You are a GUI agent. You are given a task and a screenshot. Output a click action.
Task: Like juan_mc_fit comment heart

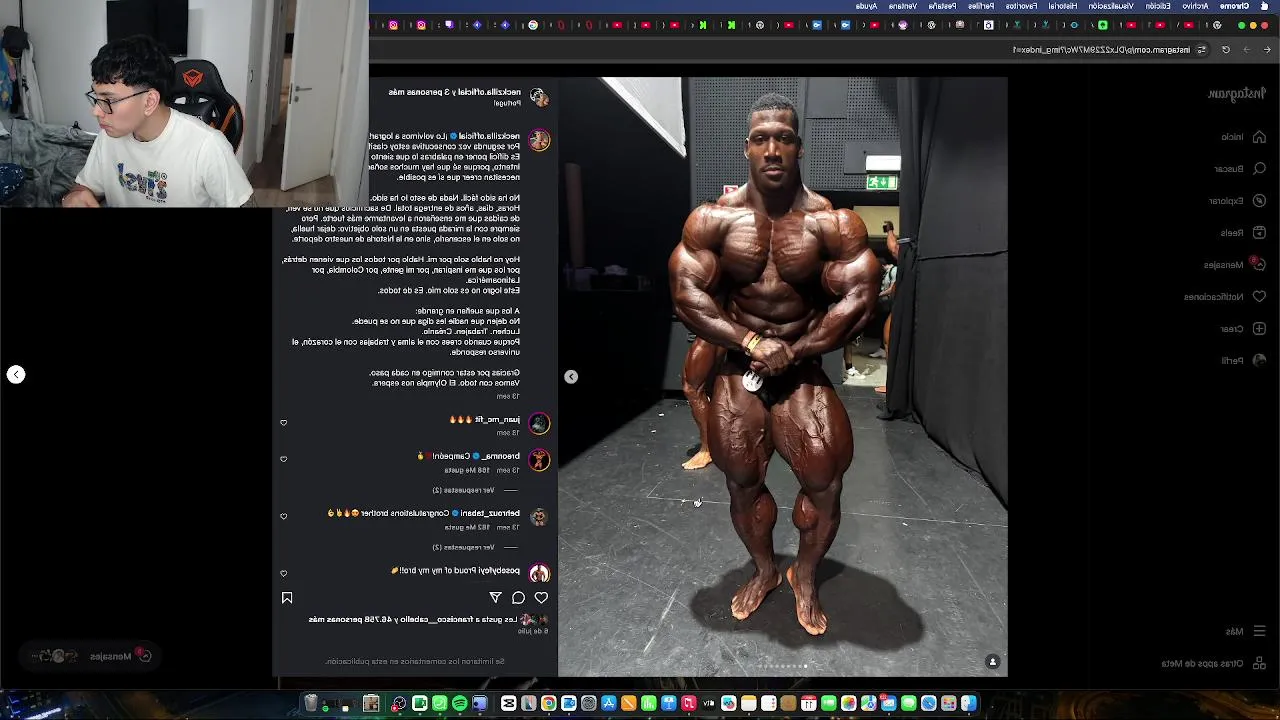coord(283,423)
